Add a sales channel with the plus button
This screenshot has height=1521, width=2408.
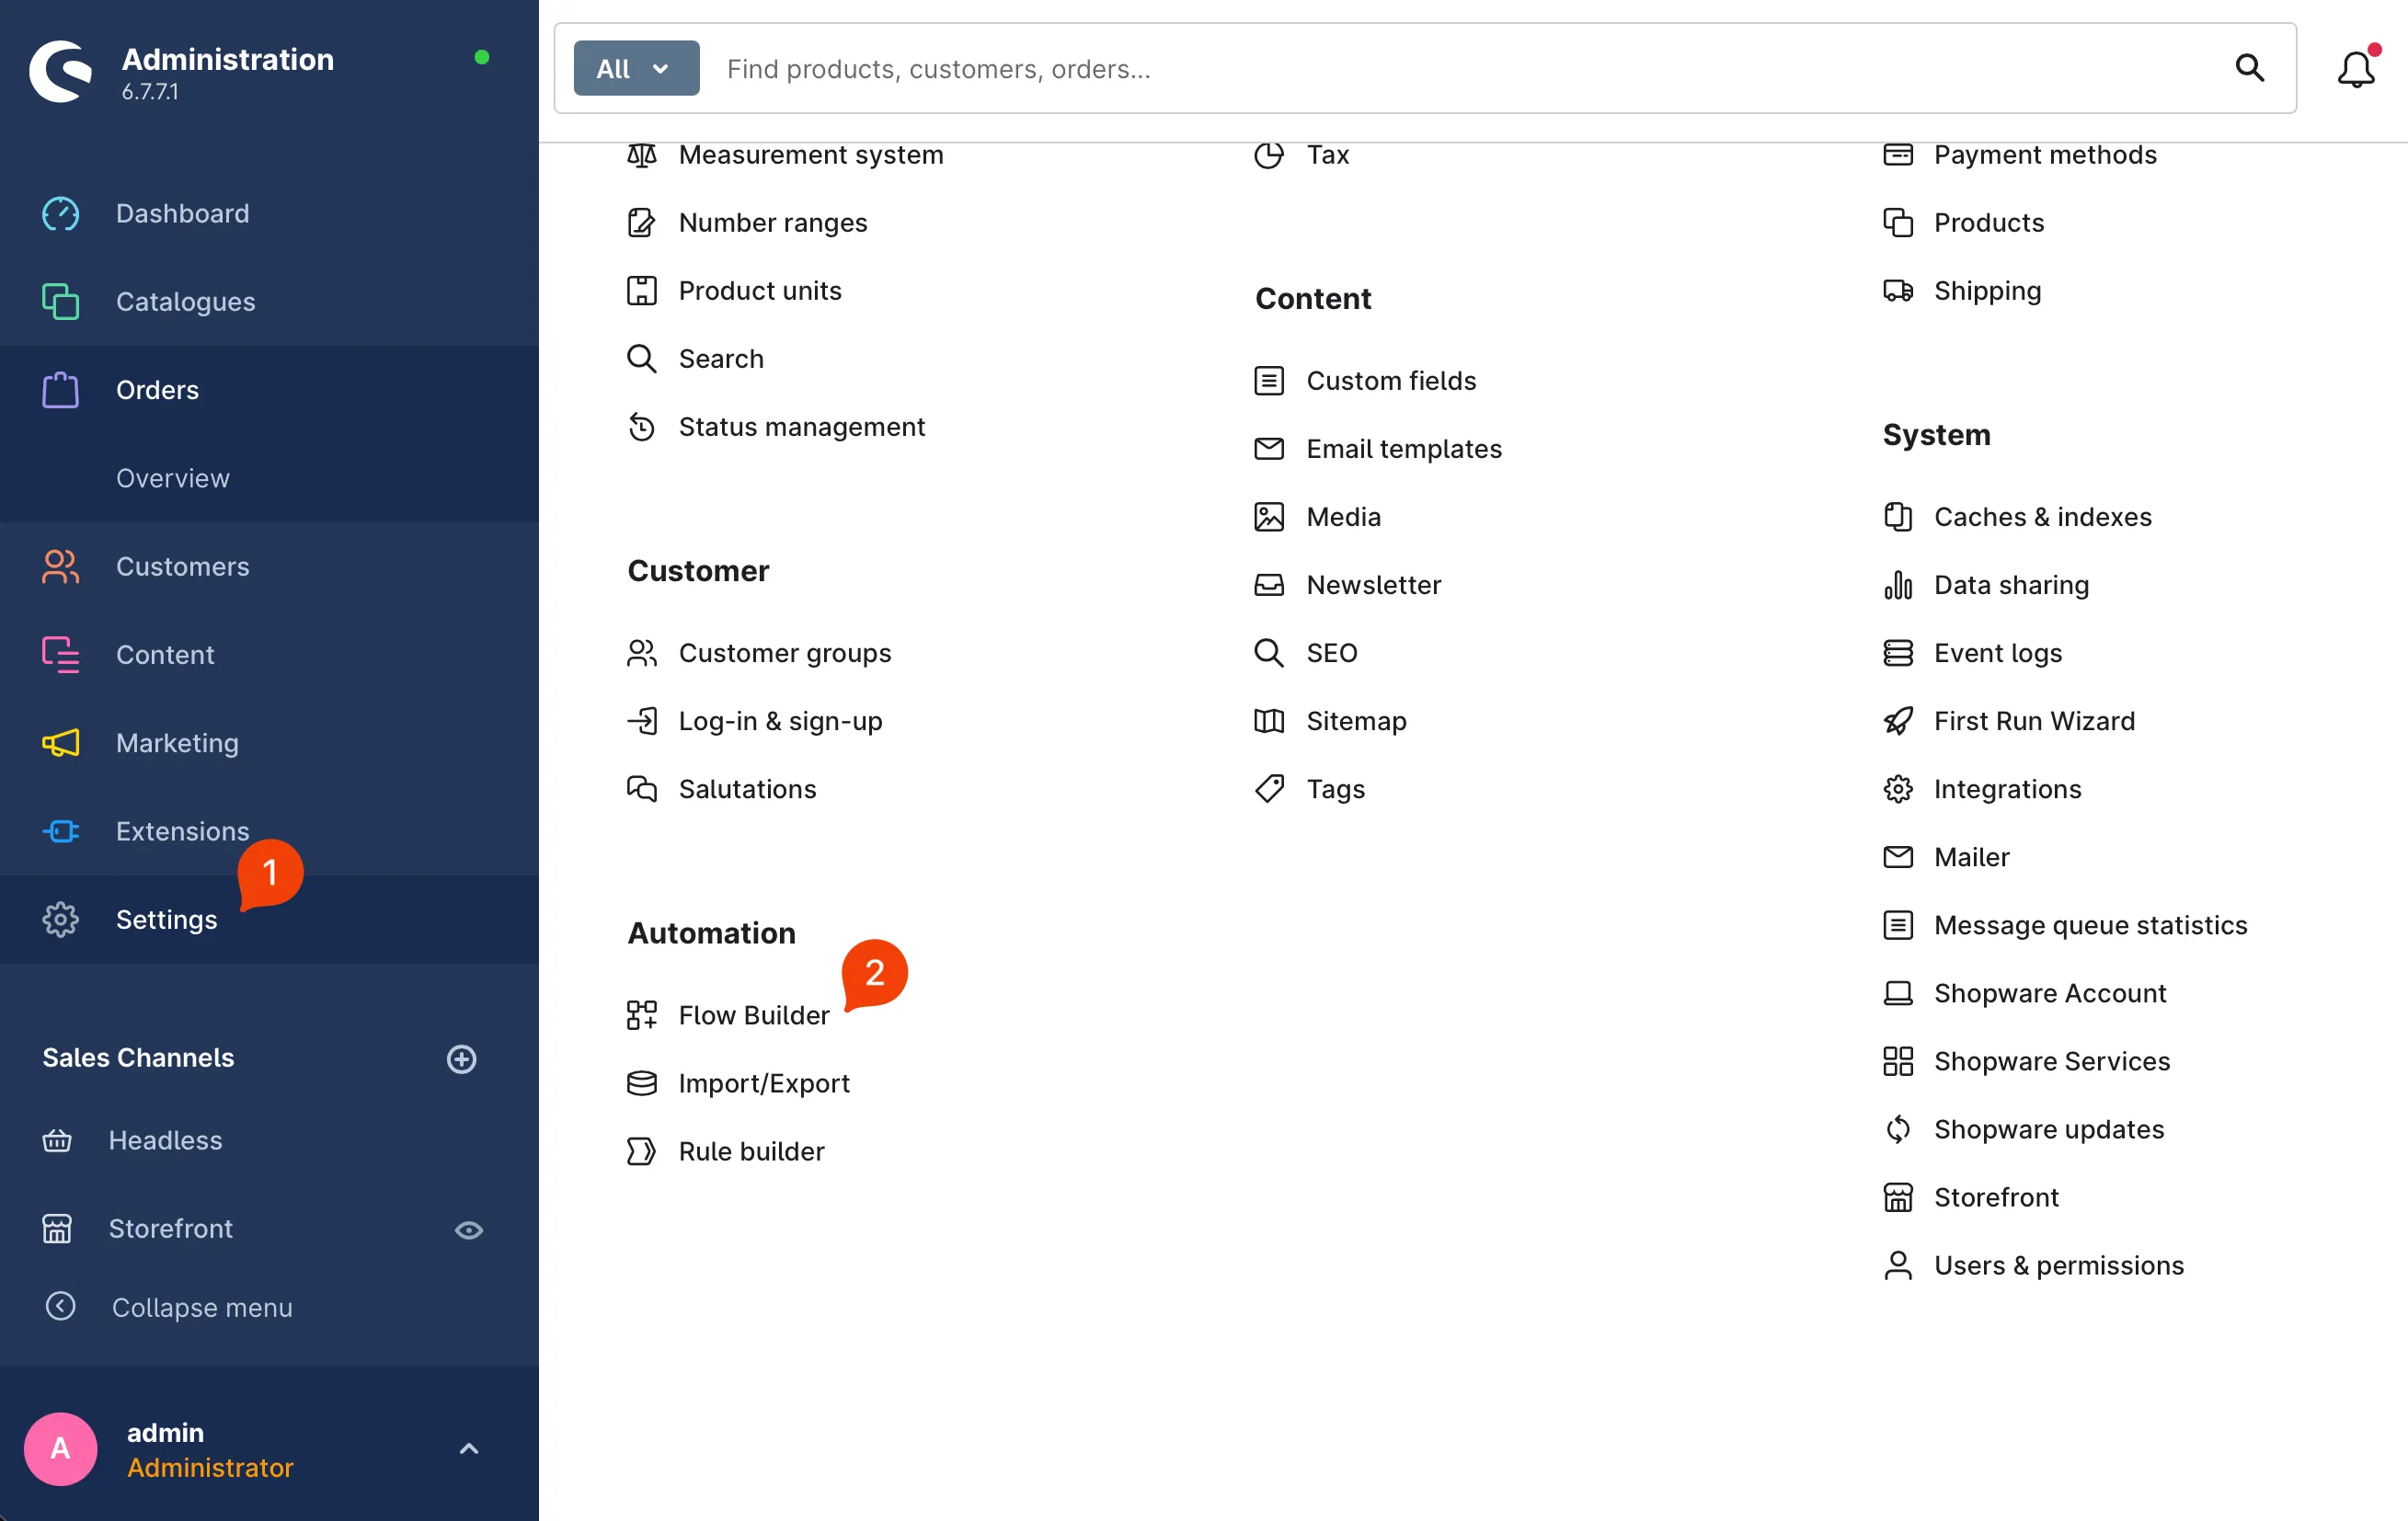(x=461, y=1059)
